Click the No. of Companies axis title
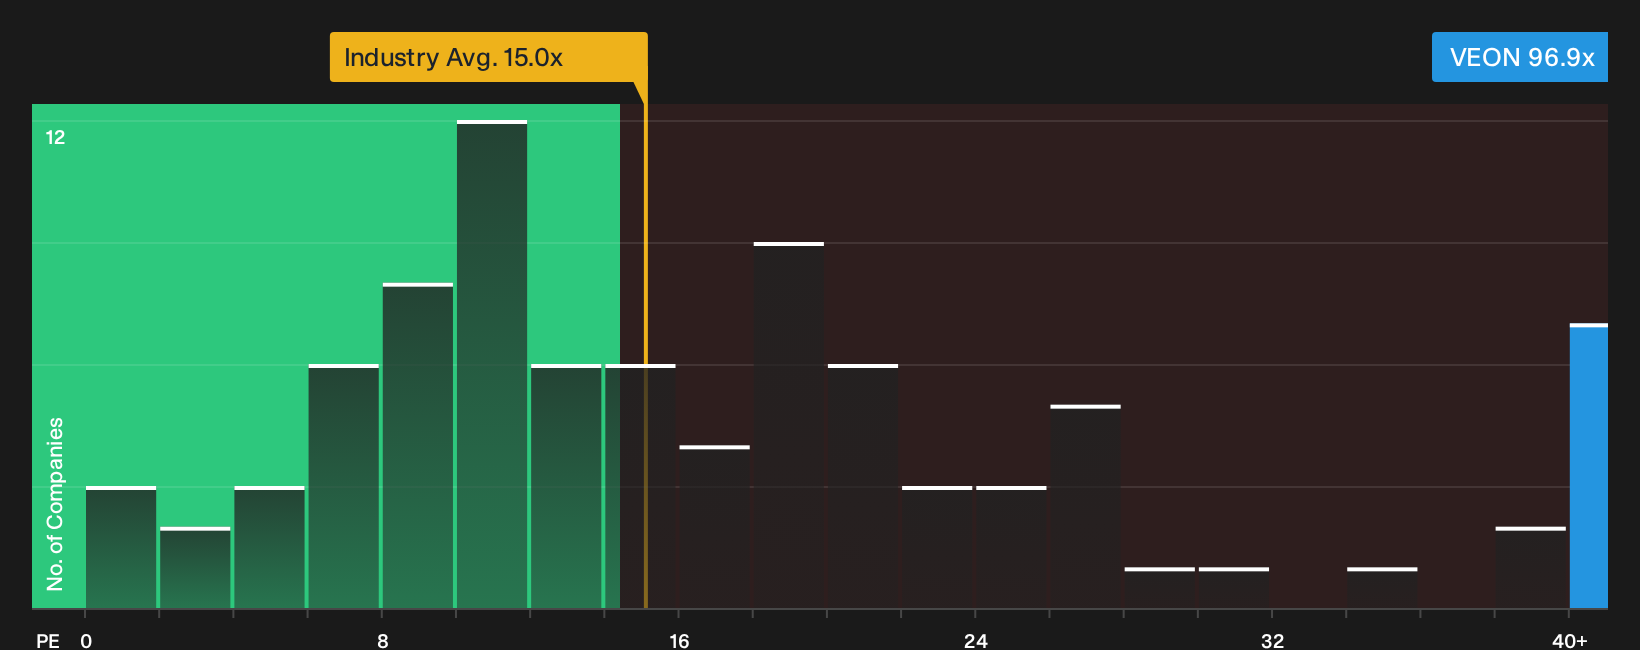This screenshot has height=650, width=1640. click(x=55, y=503)
